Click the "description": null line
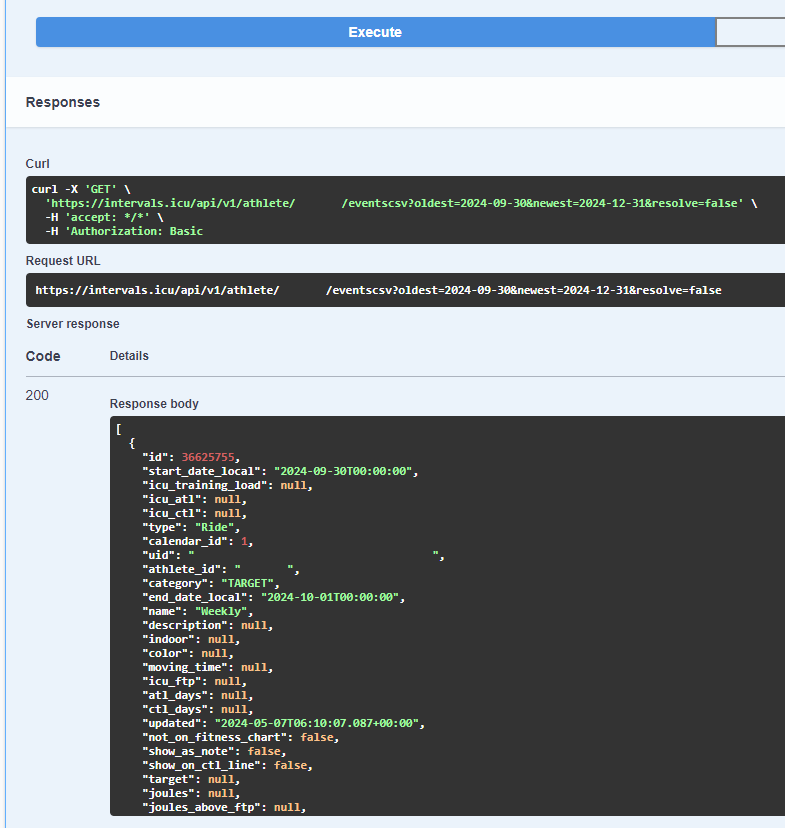 click(x=207, y=625)
